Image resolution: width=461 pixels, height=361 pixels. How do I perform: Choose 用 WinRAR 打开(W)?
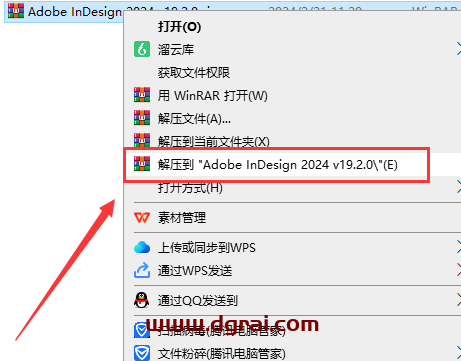click(212, 96)
